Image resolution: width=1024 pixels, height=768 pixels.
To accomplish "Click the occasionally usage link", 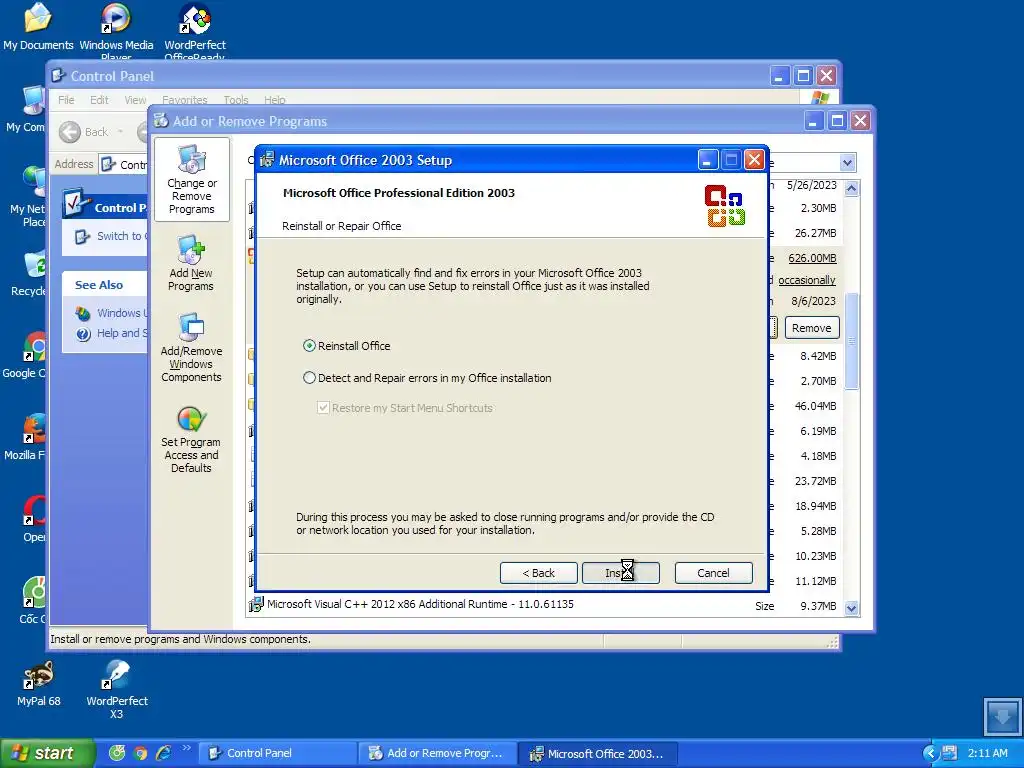I will click(807, 280).
